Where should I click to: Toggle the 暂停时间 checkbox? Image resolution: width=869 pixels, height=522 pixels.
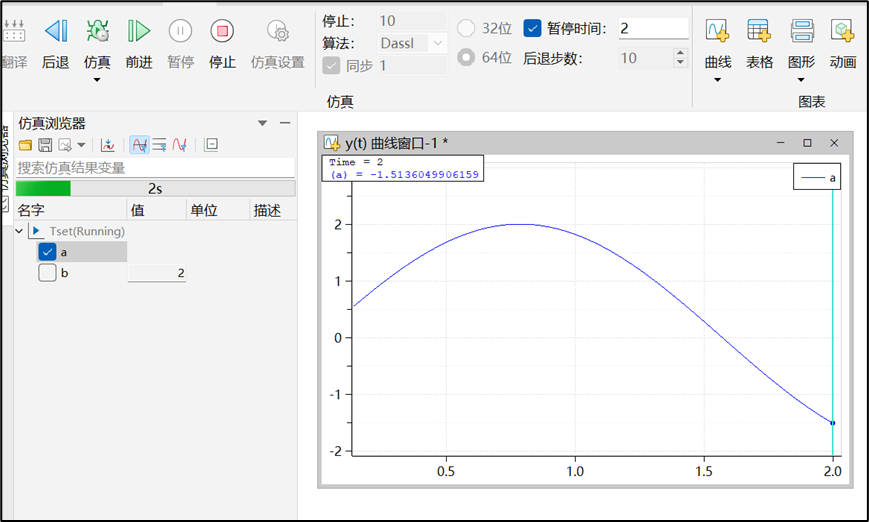tap(532, 28)
